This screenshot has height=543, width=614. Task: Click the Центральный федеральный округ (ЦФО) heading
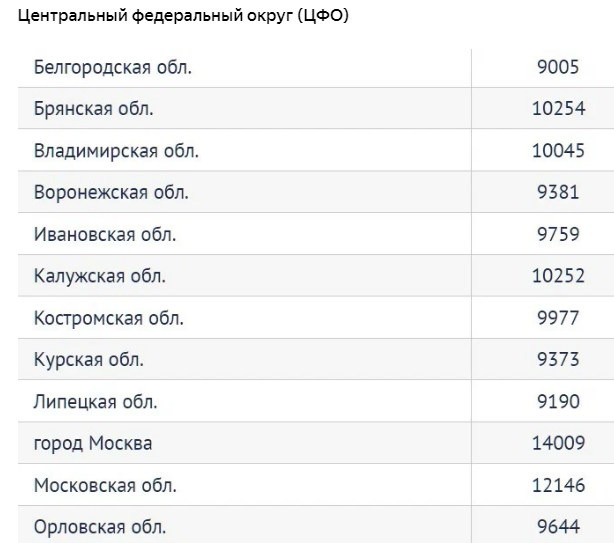click(x=177, y=16)
